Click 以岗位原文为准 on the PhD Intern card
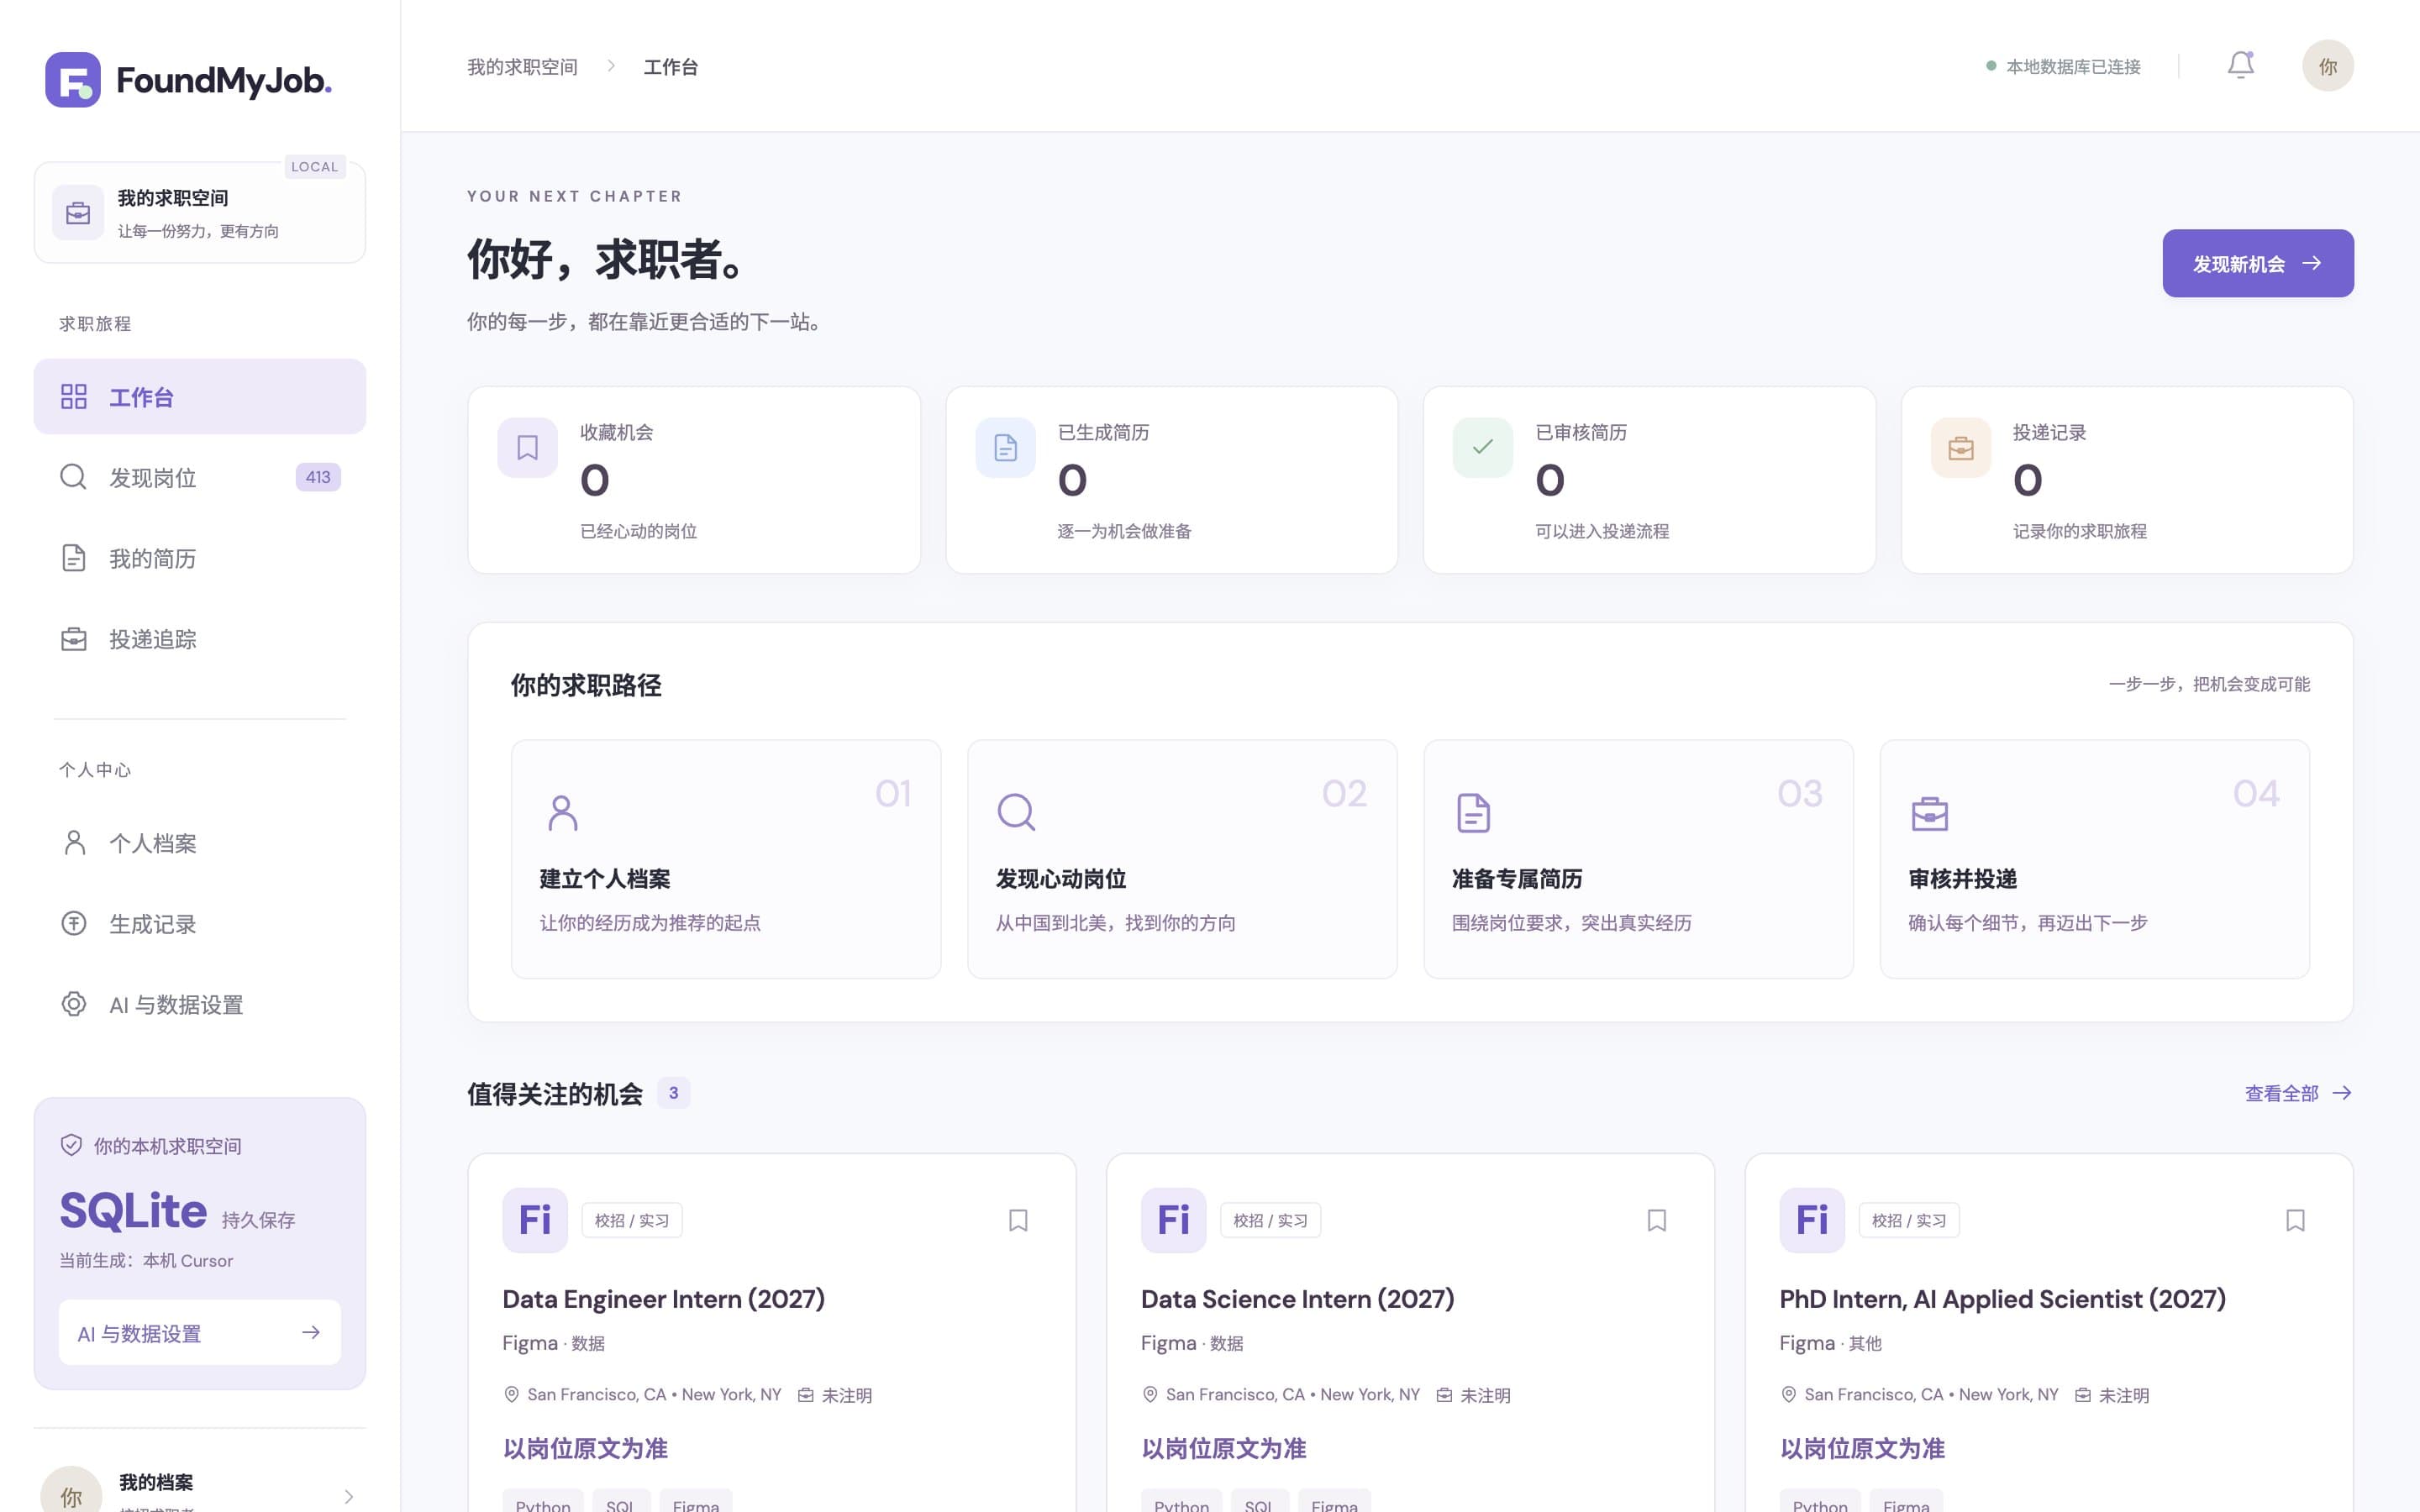The height and width of the screenshot is (1512, 2420). tap(1861, 1448)
